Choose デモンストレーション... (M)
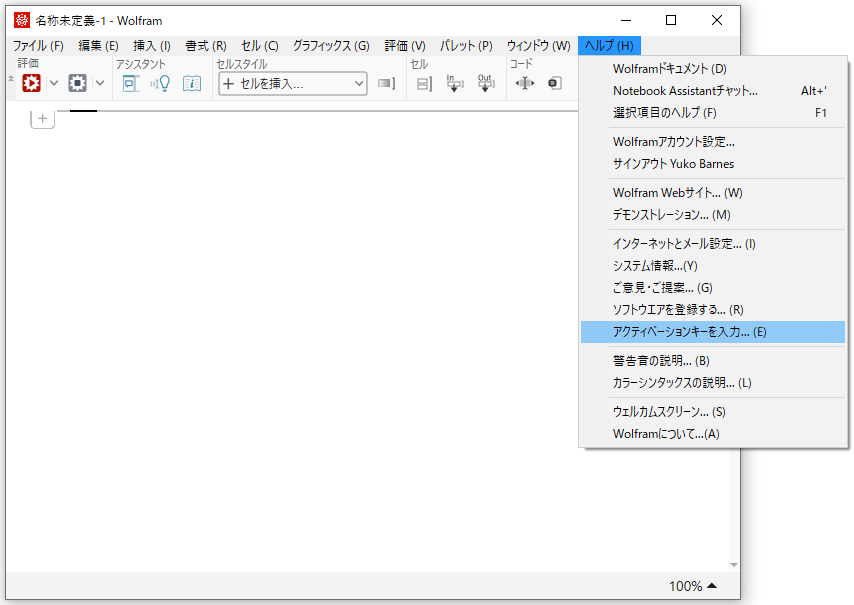The image size is (854, 605). [713, 215]
